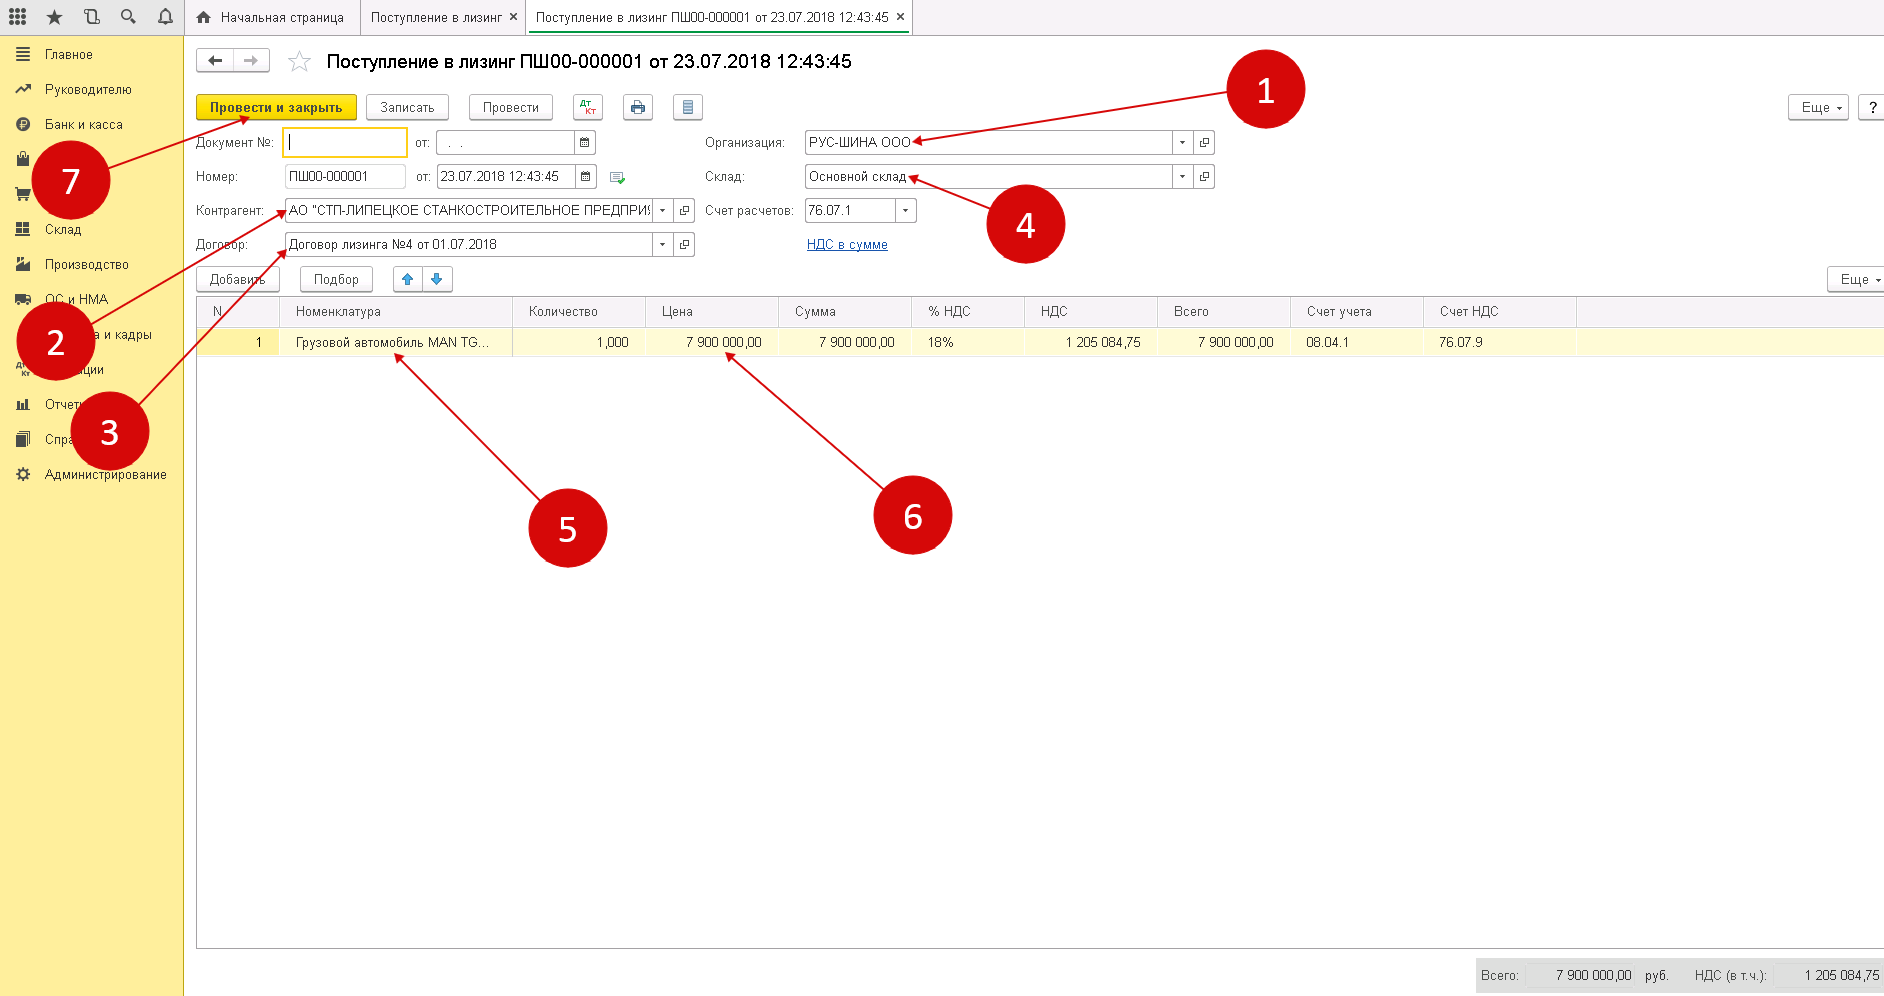
Task: Switch to Начальная страница tab
Action: [x=271, y=17]
